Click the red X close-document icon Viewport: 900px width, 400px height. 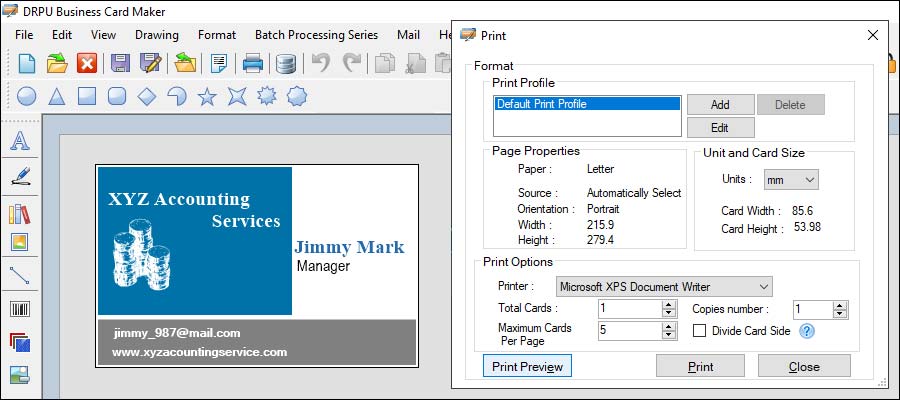[x=87, y=63]
